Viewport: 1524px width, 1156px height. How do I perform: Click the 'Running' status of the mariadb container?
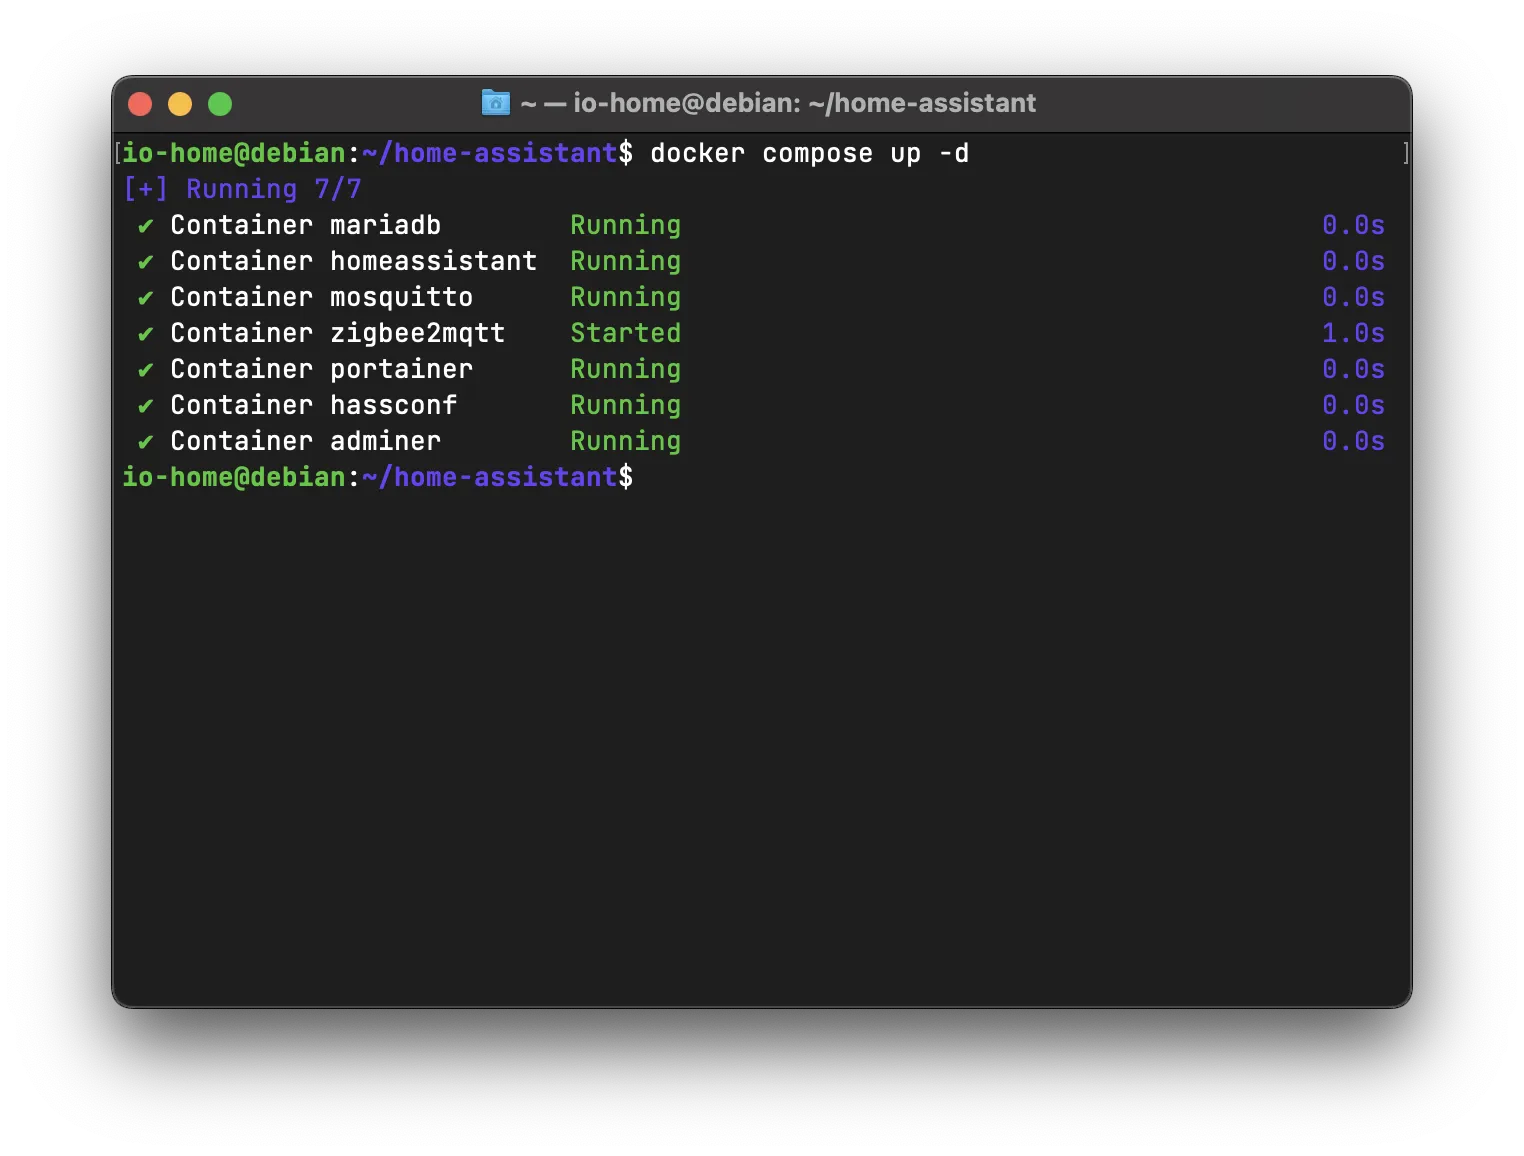pyautogui.click(x=625, y=225)
